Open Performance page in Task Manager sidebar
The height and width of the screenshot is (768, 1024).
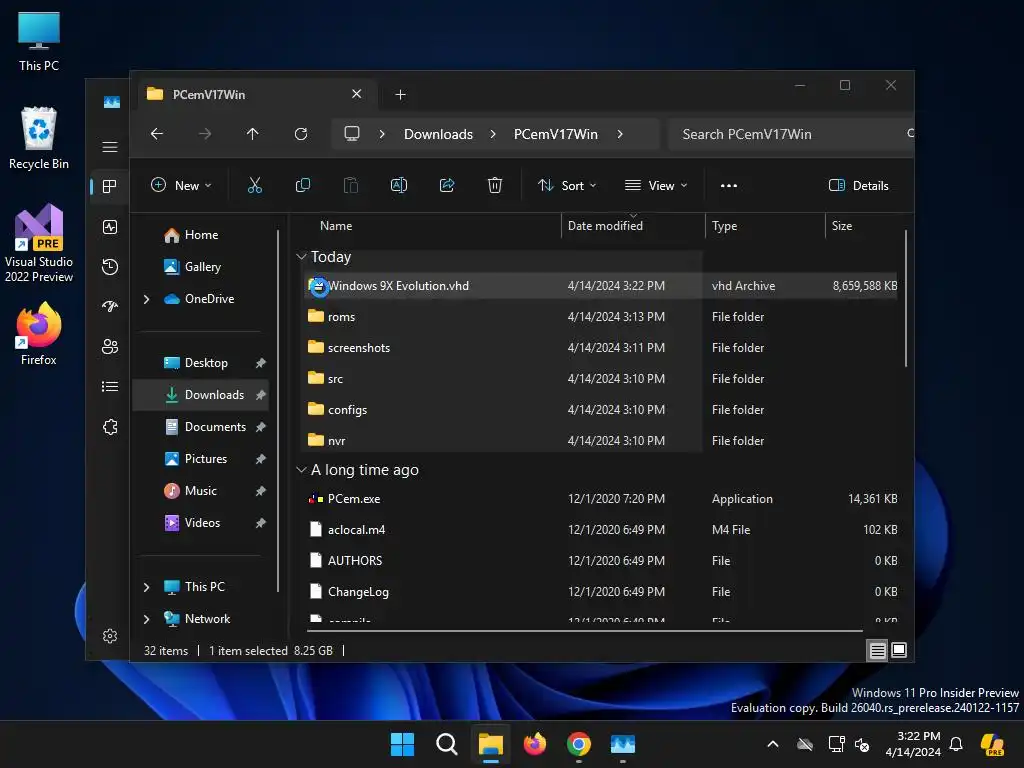coord(110,227)
